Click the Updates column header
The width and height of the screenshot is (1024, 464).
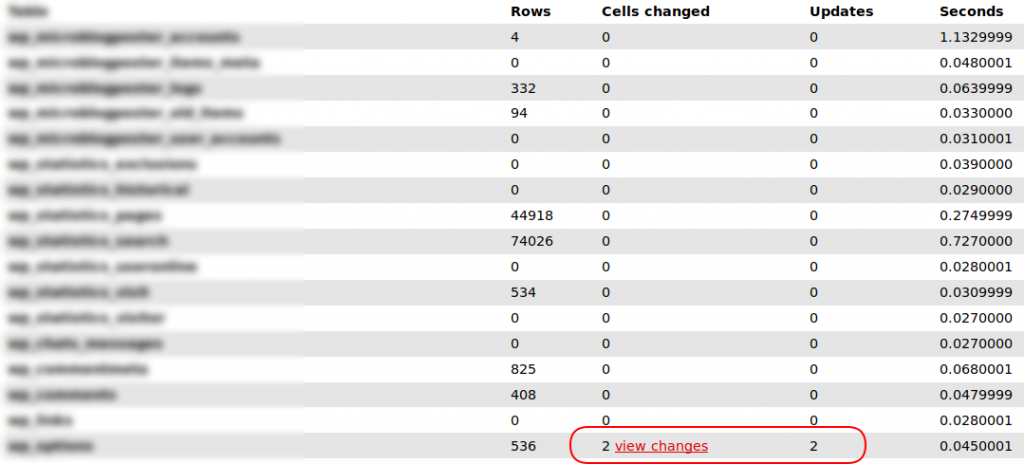pos(841,11)
